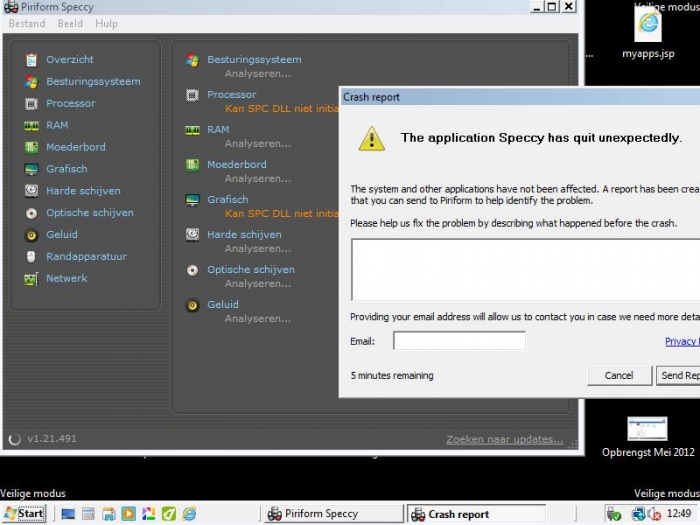Select Randapparatuur in the sidebar
The width and height of the screenshot is (700, 525).
[x=87, y=256]
